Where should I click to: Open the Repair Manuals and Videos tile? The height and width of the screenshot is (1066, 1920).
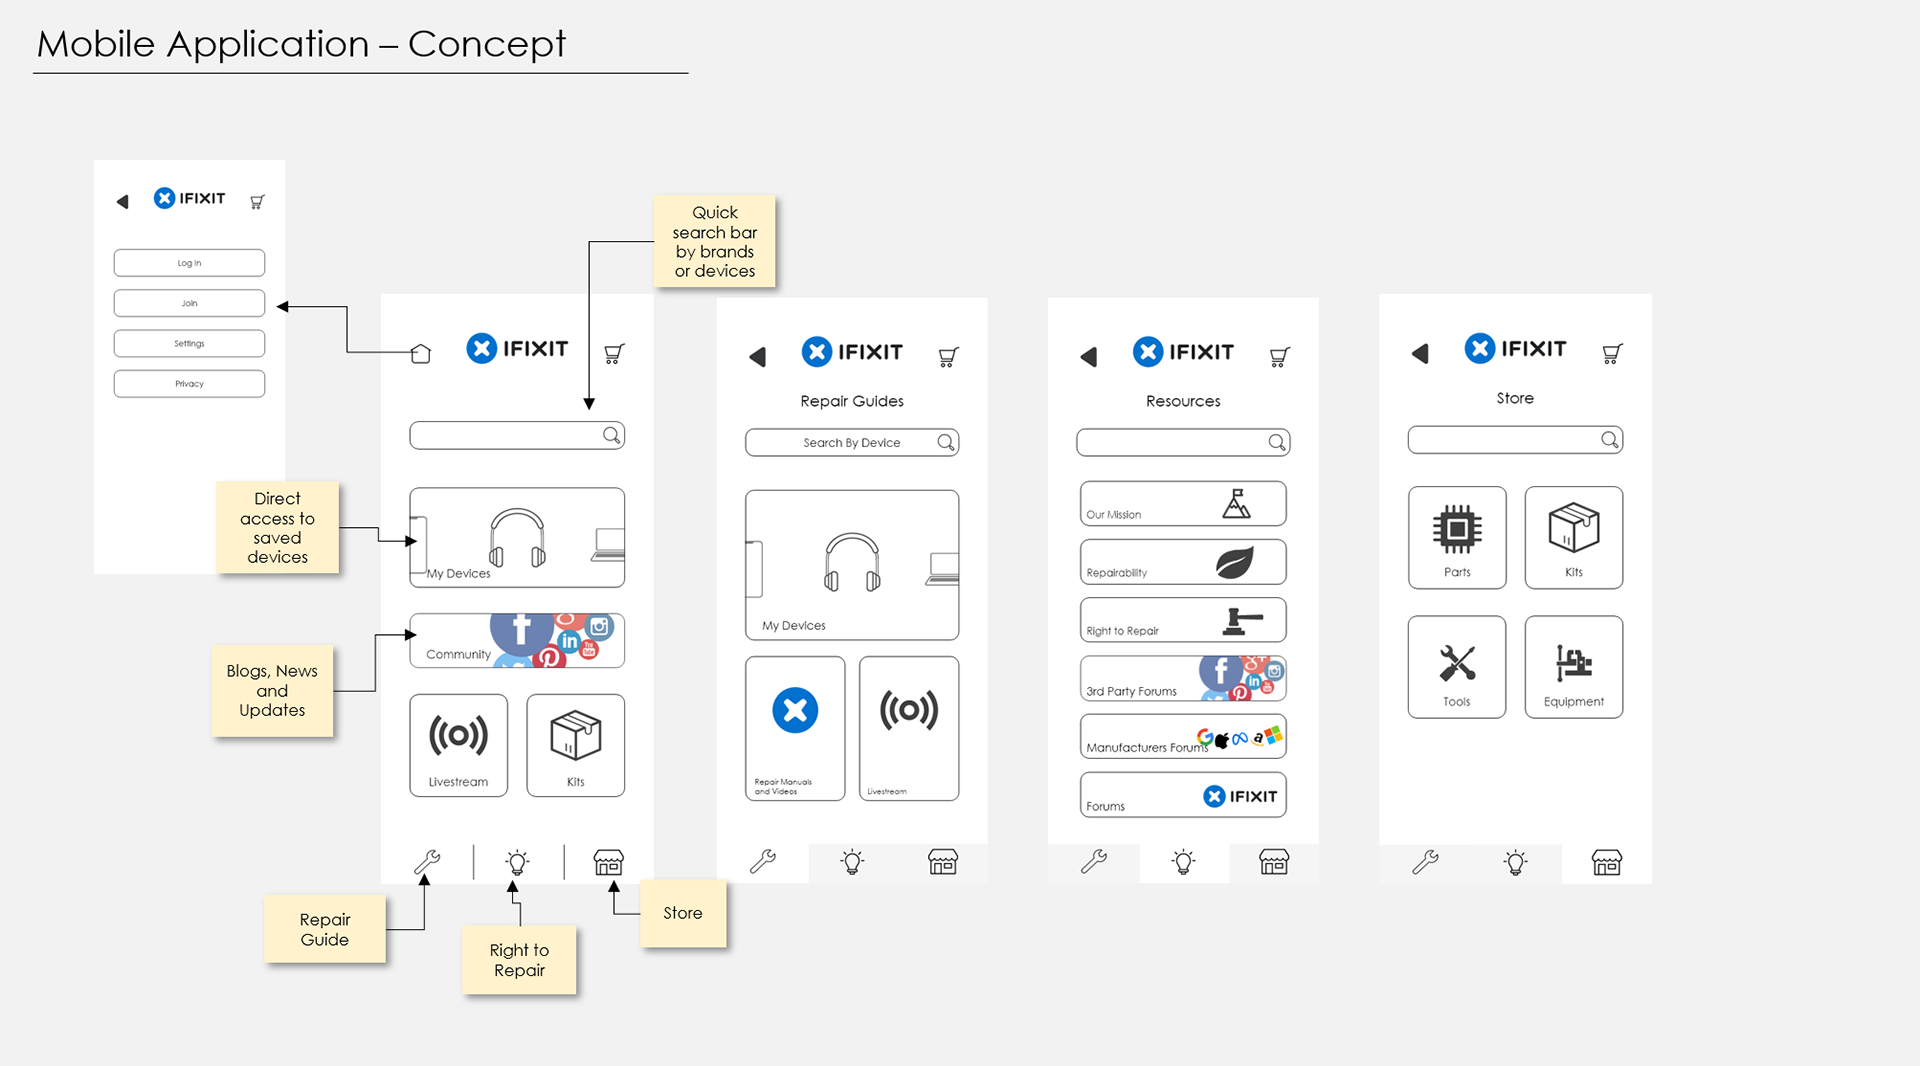coord(795,728)
